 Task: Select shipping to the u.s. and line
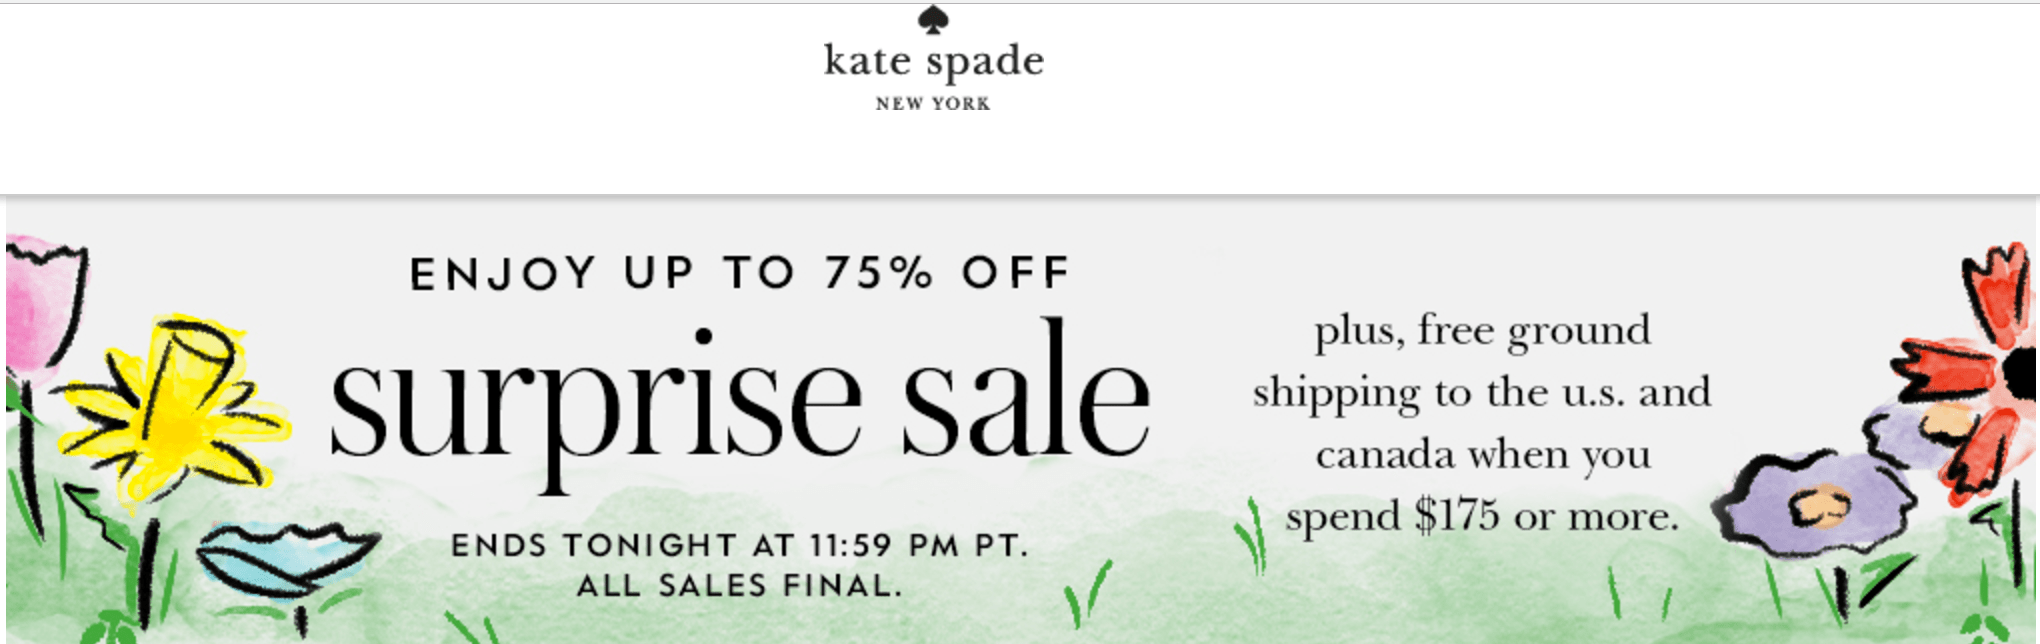1482,393
